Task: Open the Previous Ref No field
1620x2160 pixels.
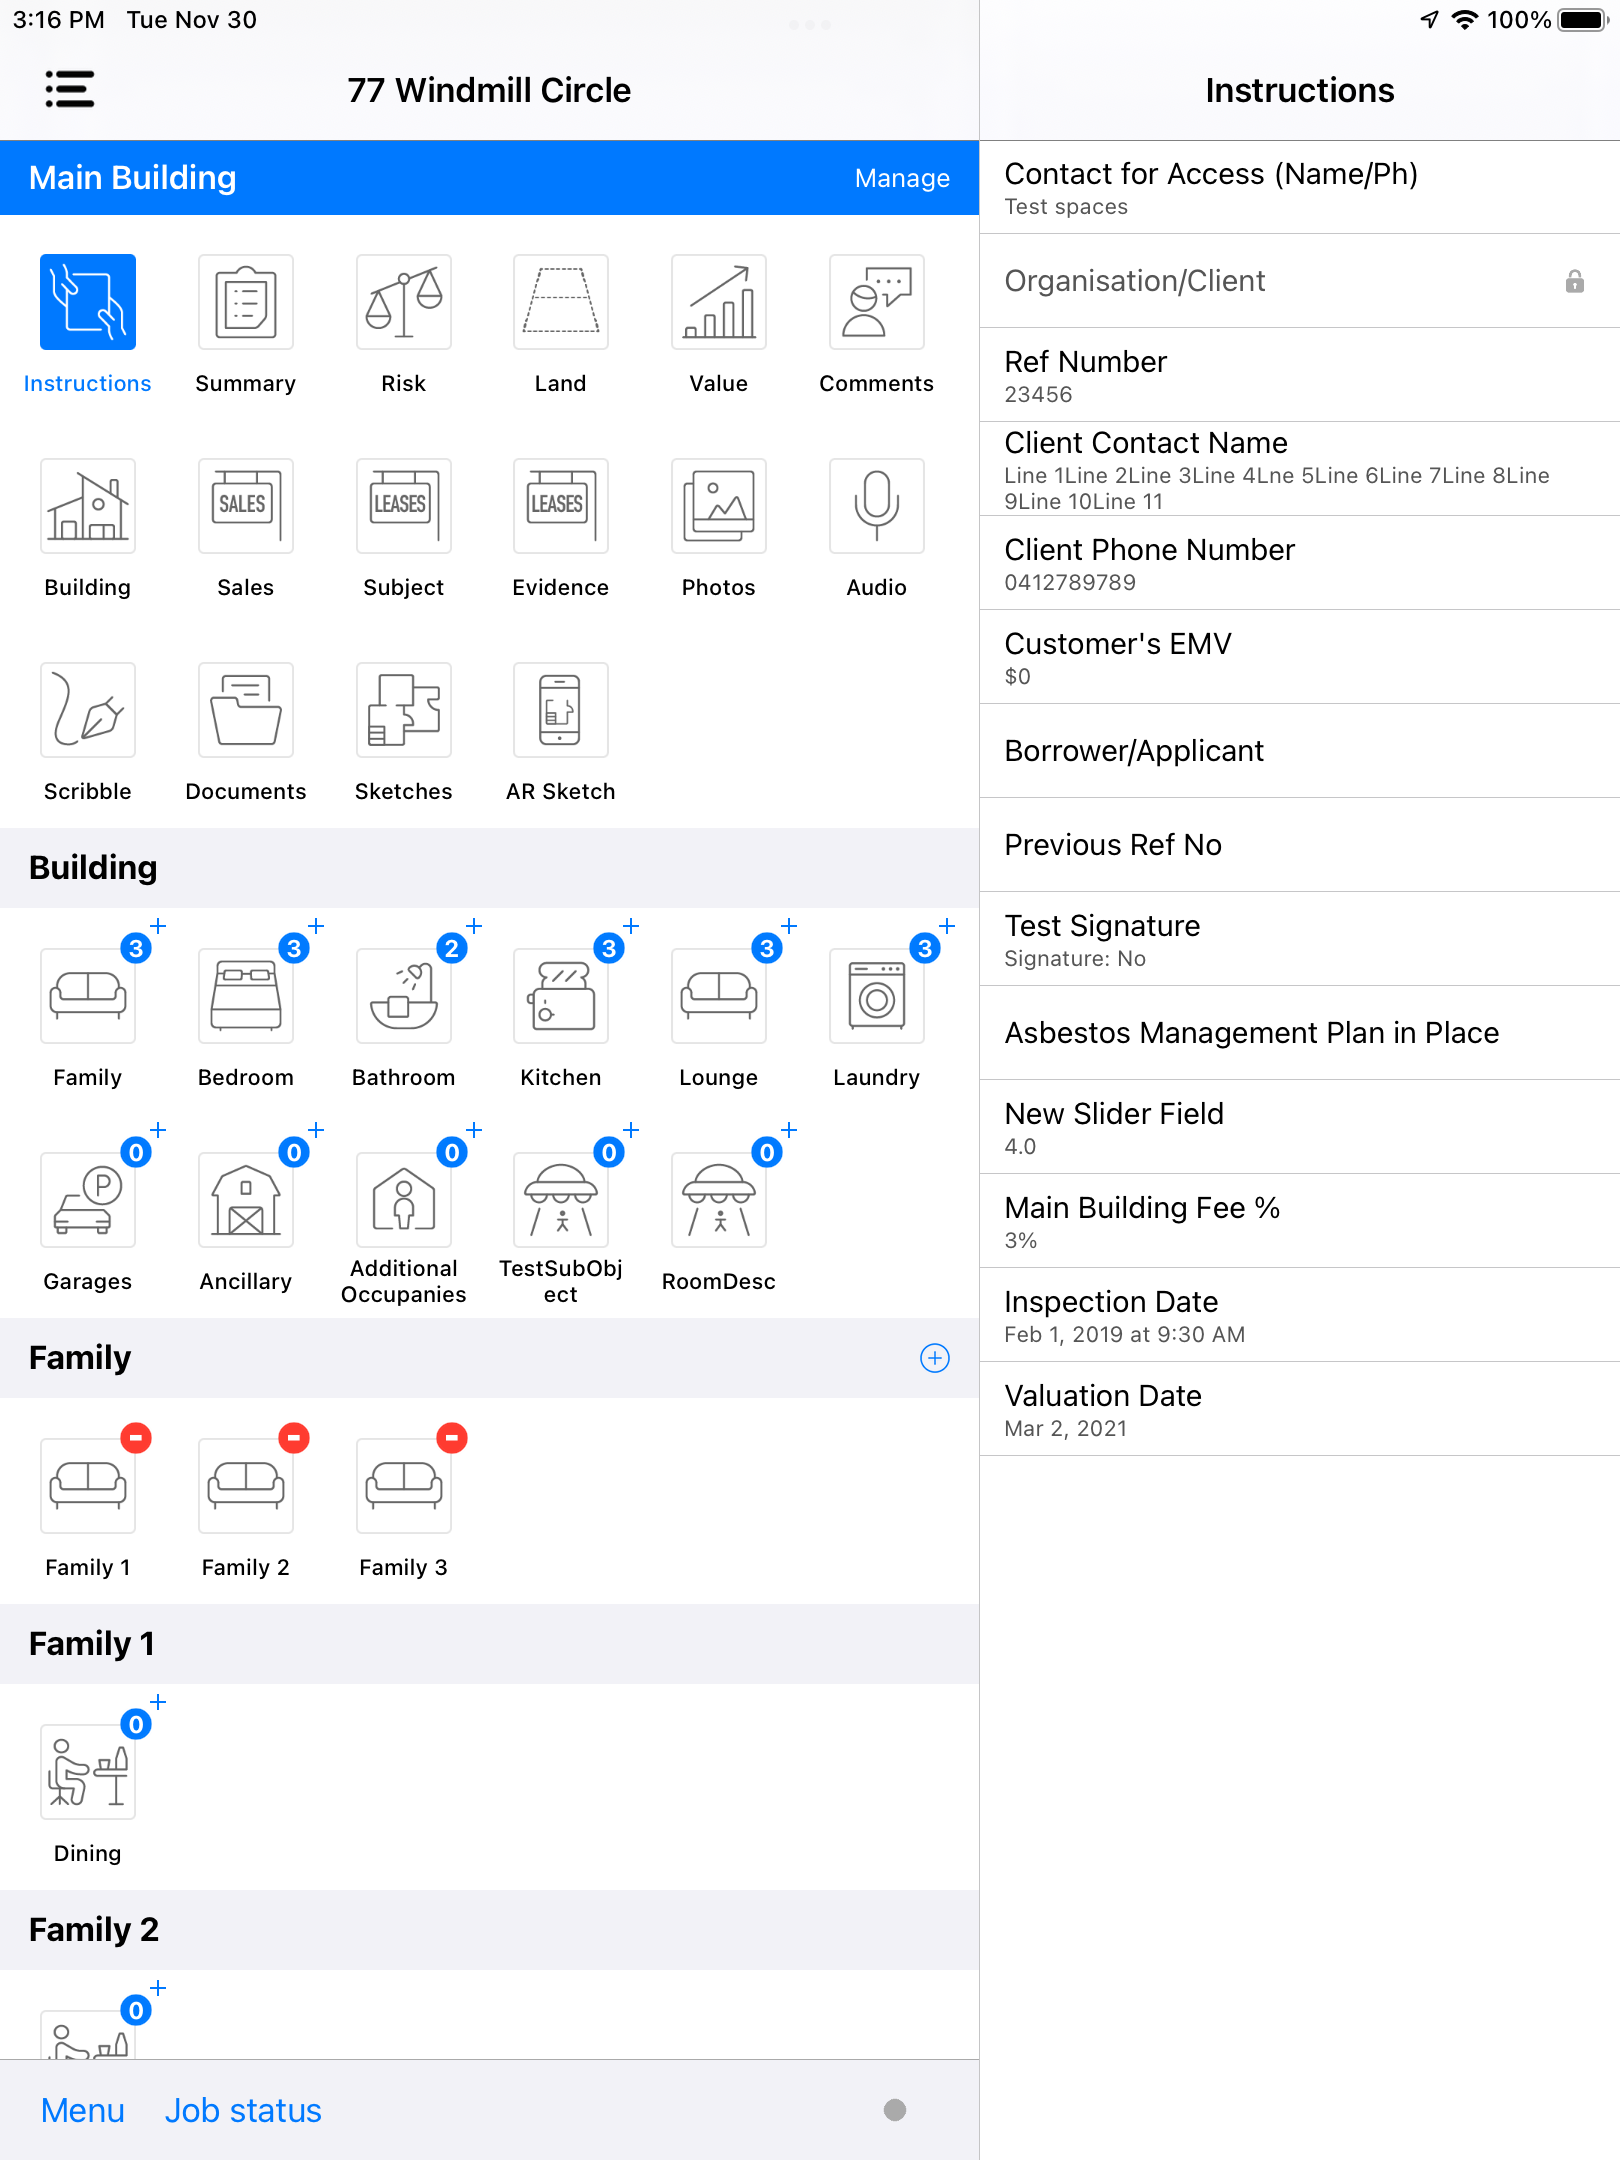Action: click(x=1300, y=845)
